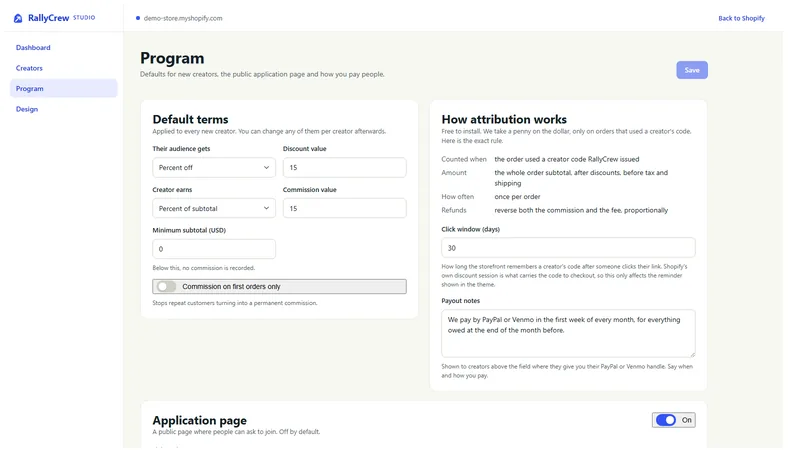This screenshot has width=800, height=450.
Task: Go to the Creators section
Action: tap(29, 68)
